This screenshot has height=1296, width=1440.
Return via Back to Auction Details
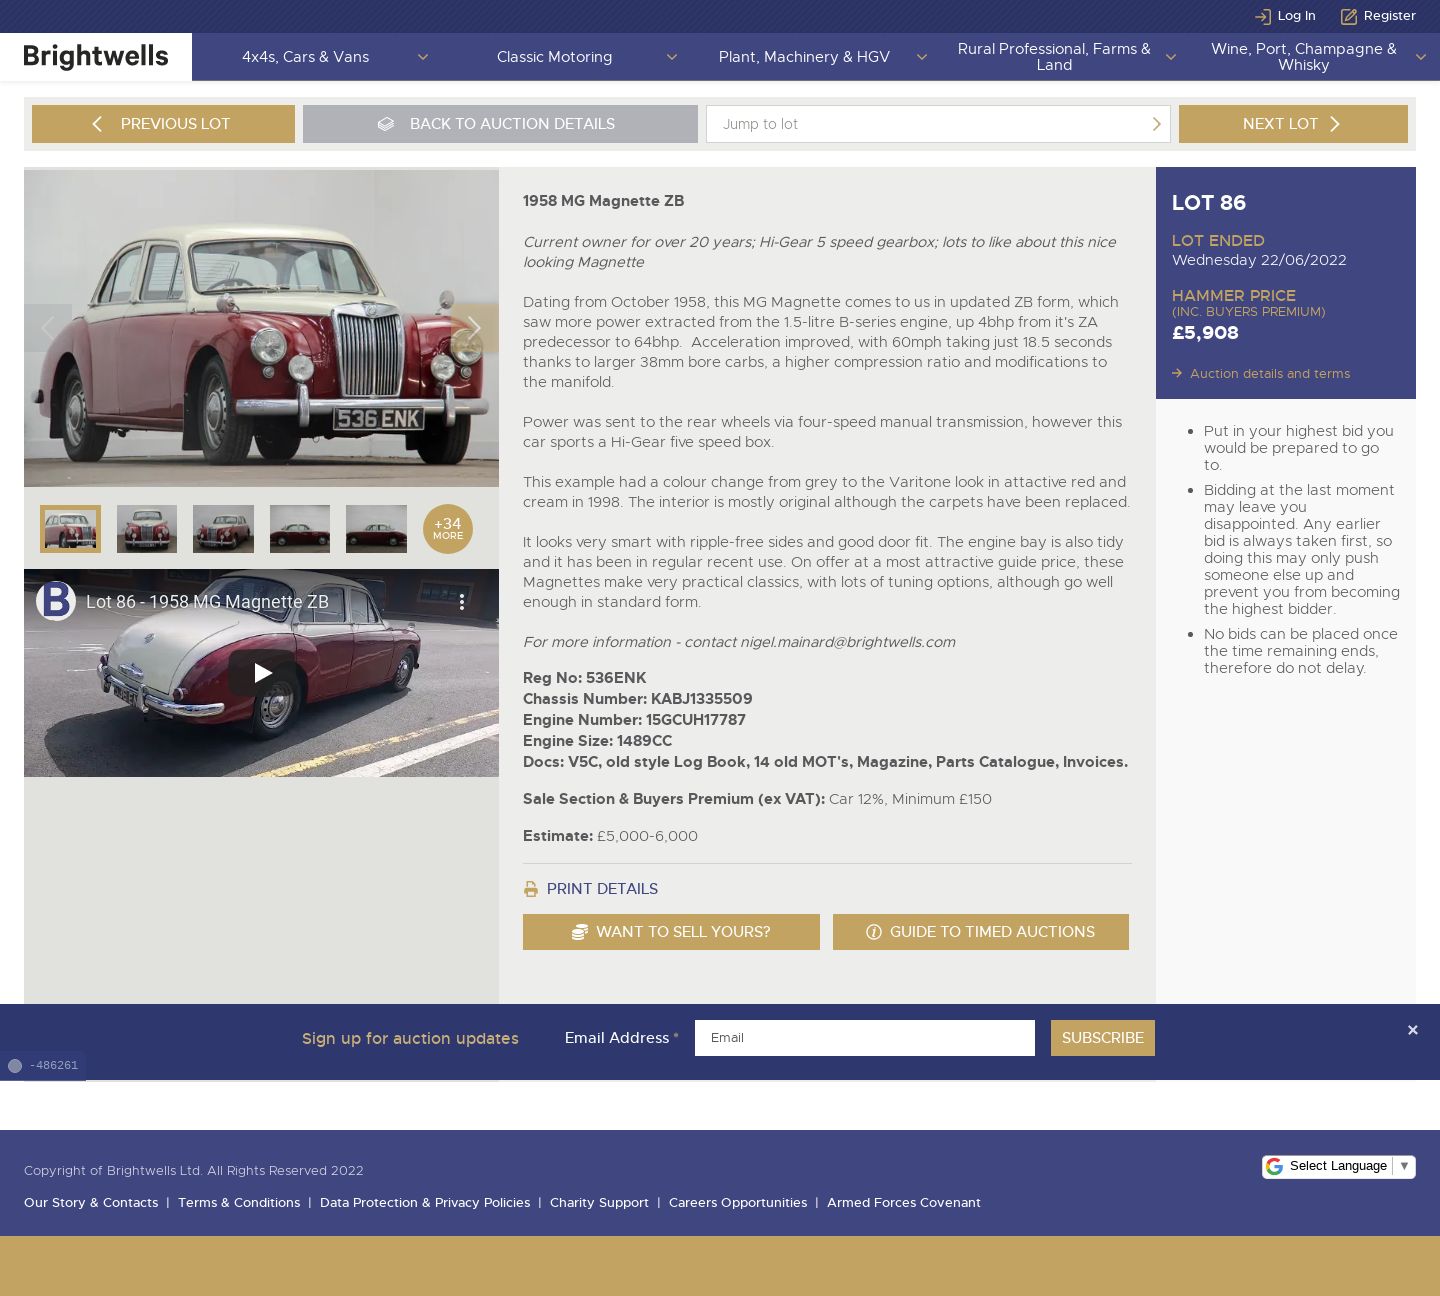500,124
